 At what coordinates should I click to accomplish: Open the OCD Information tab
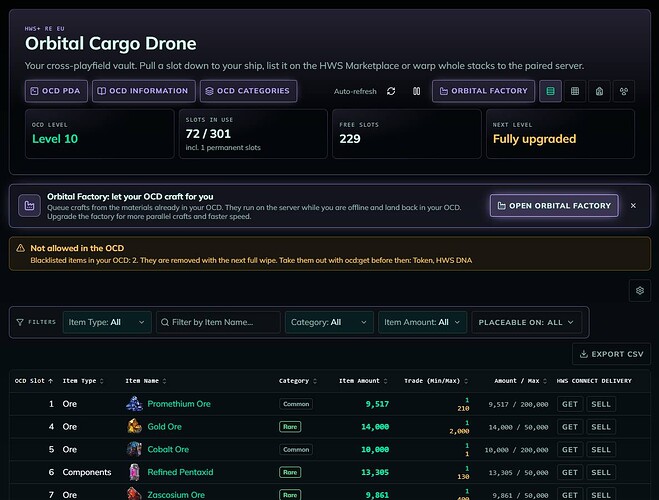144,91
